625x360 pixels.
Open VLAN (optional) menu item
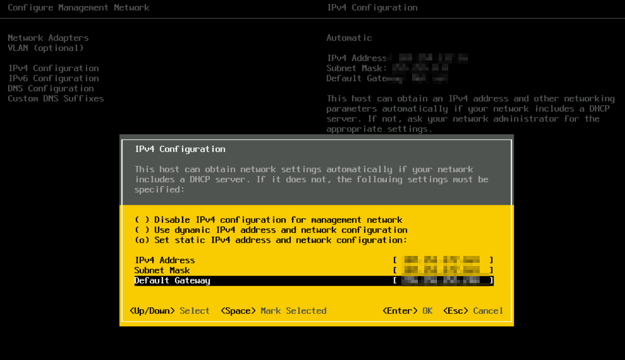(x=46, y=48)
